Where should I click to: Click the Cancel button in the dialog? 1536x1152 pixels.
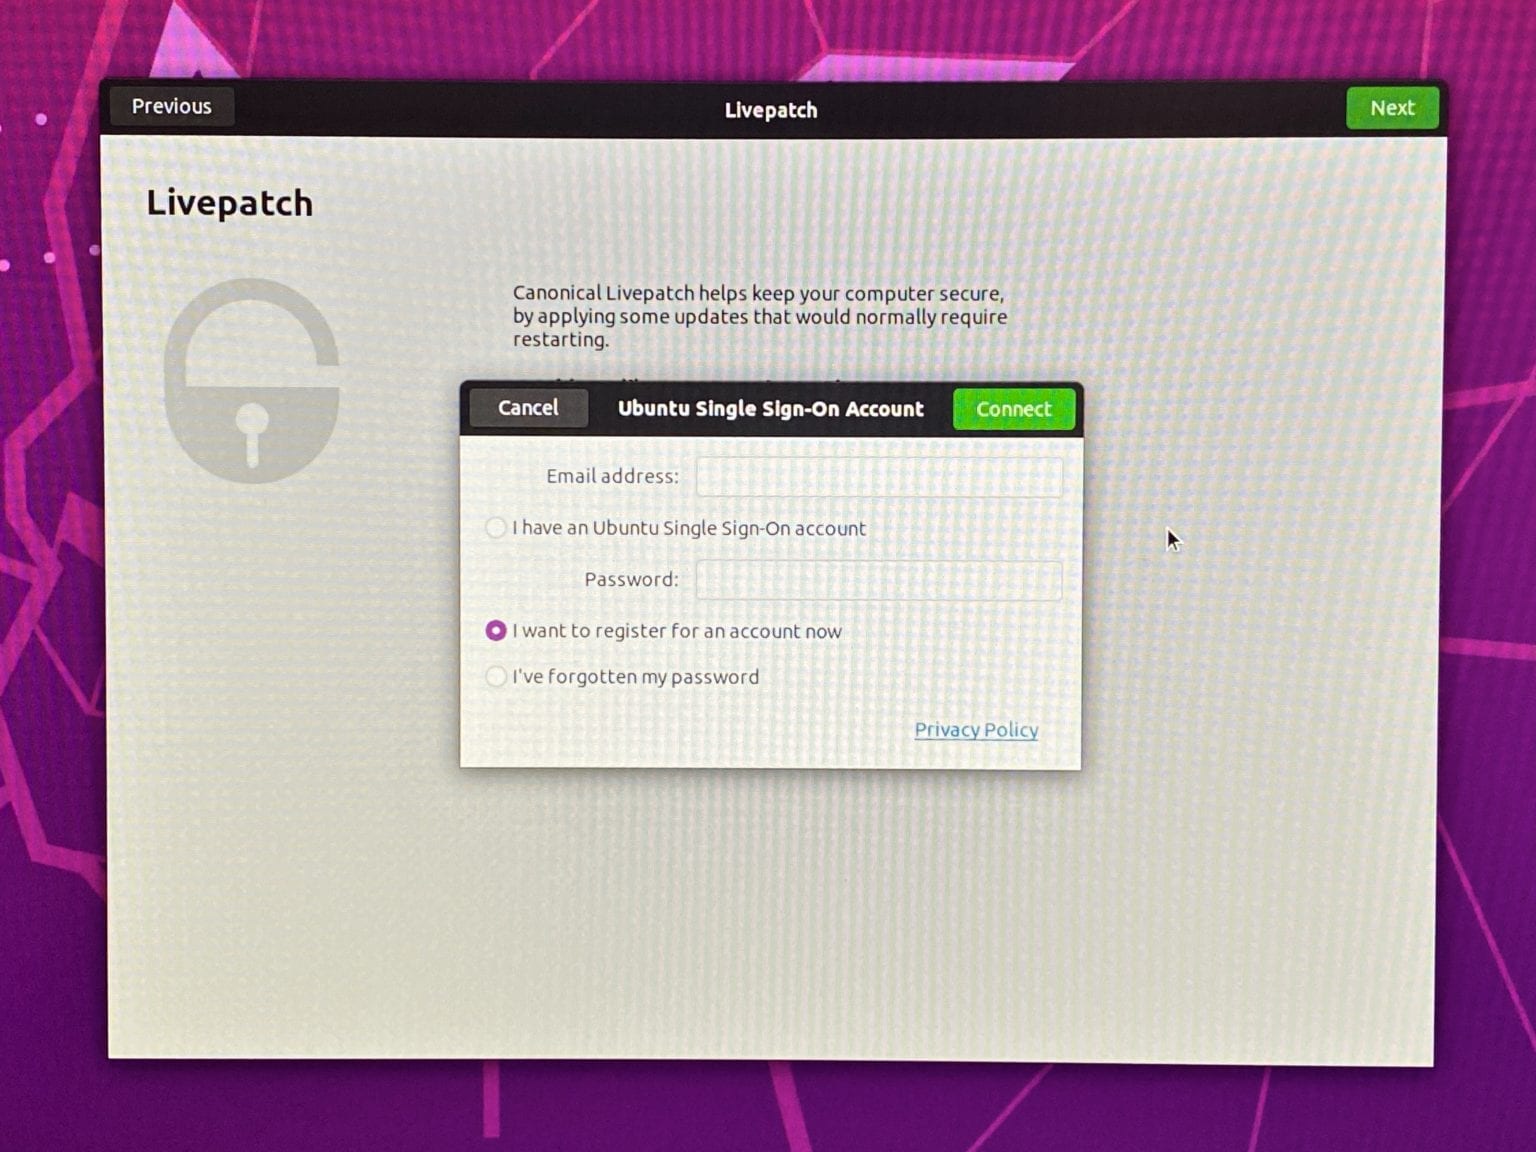[x=529, y=408]
